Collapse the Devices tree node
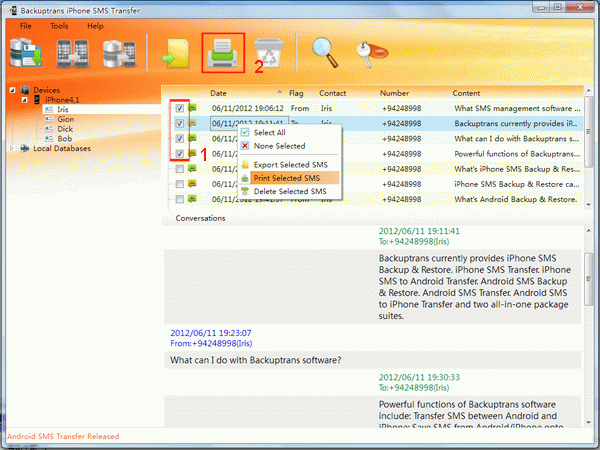Screen dimensions: 600x450 pyautogui.click(x=12, y=90)
